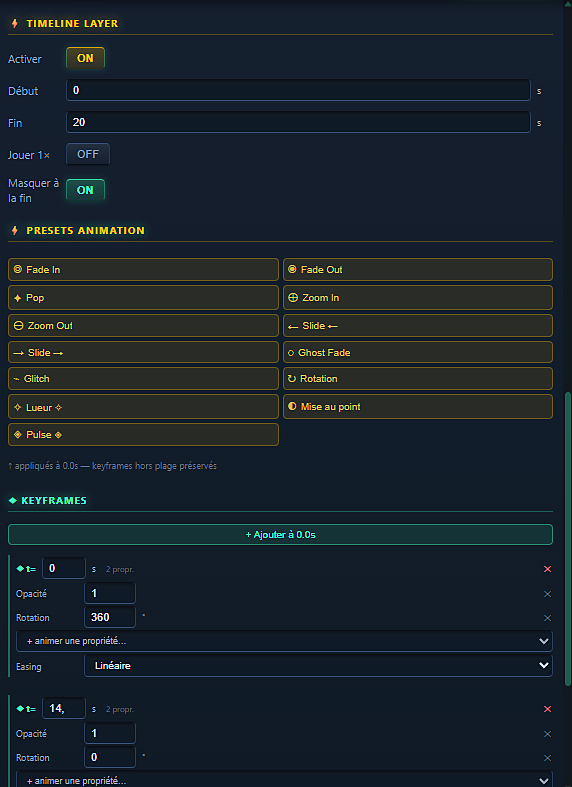Open the Easing Linéaire dropdown
Image resolution: width=572 pixels, height=787 pixels.
[318, 666]
